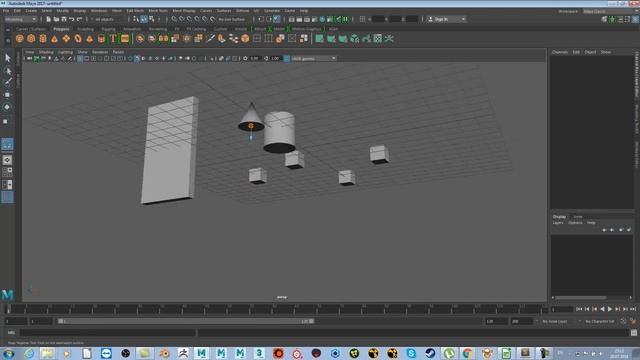The height and width of the screenshot is (360, 640).
Task: Go to end of playback range
Action: click(x=633, y=309)
